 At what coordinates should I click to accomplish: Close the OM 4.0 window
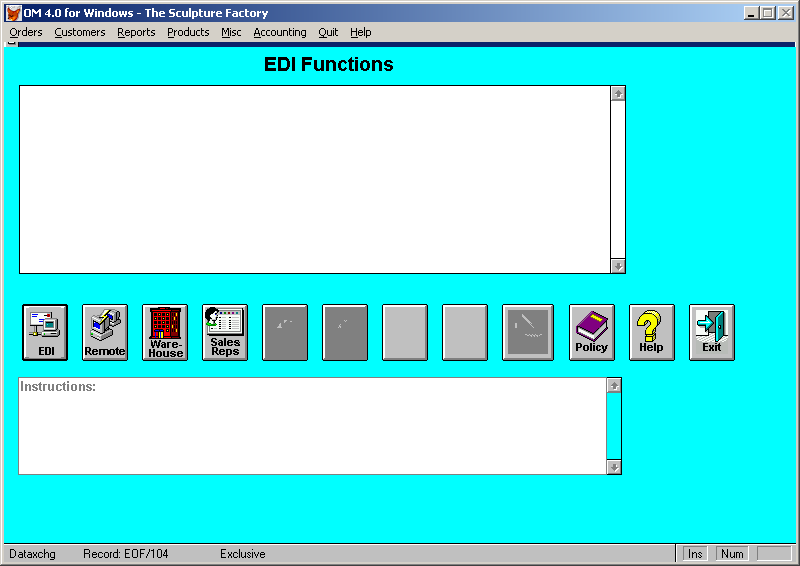click(x=786, y=13)
